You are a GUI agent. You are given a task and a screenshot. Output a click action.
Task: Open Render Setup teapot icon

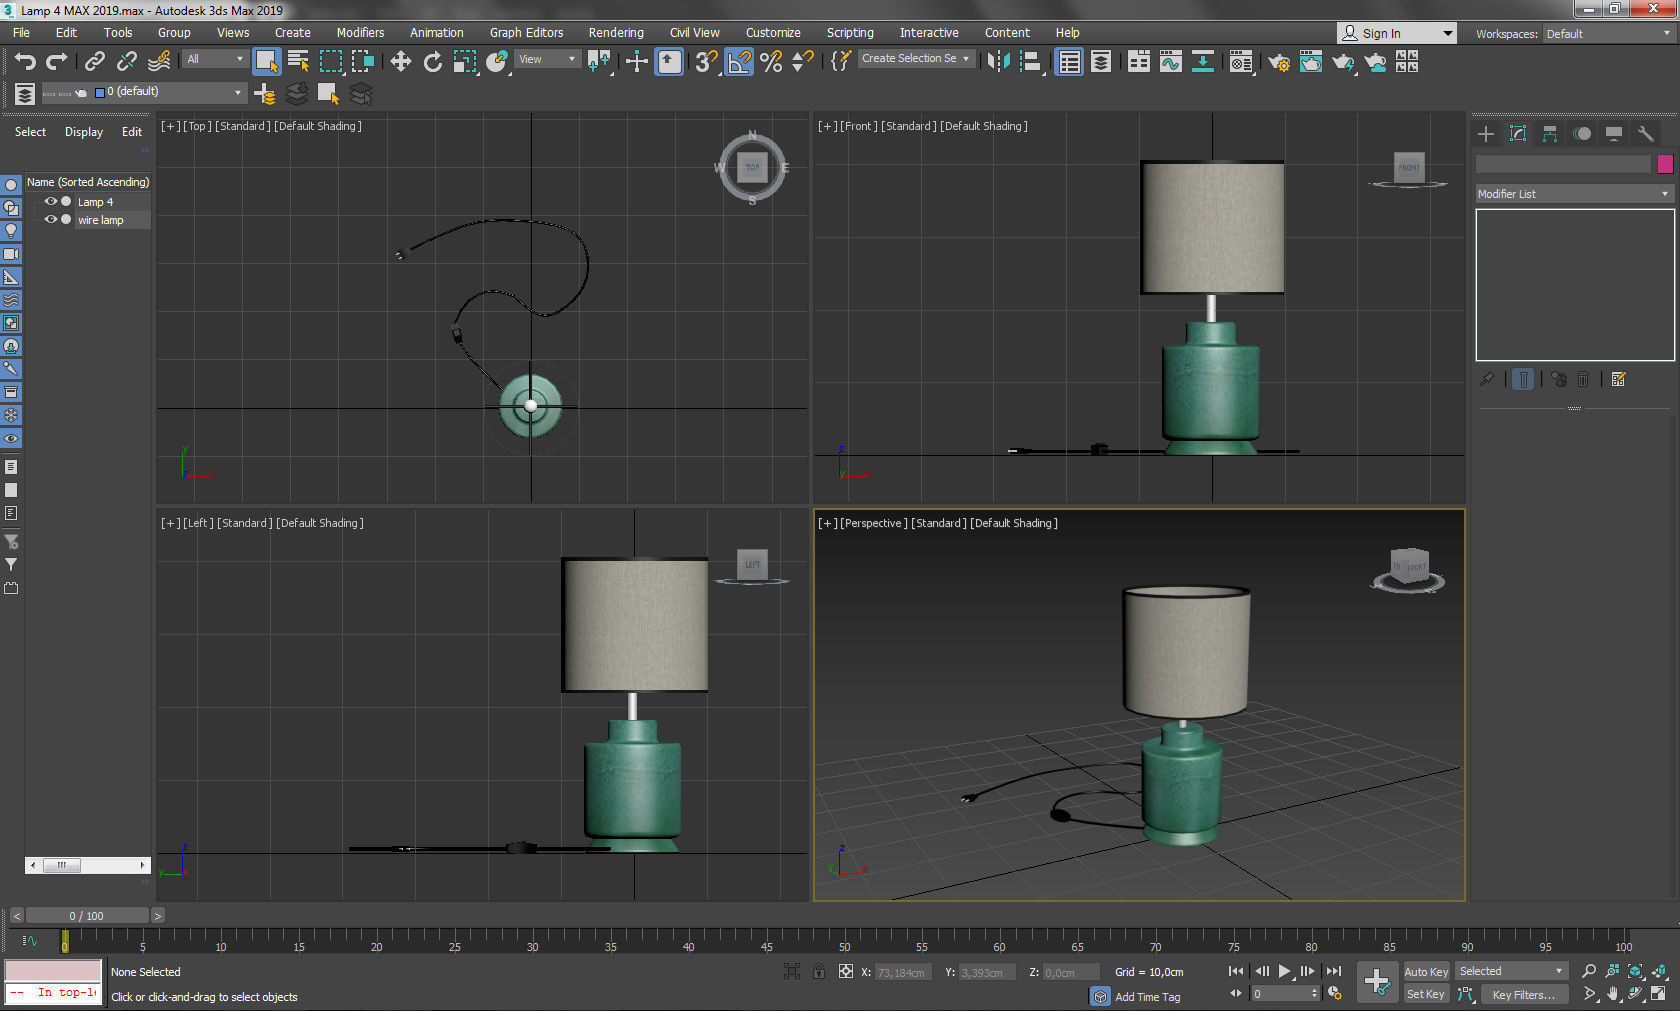(1278, 62)
